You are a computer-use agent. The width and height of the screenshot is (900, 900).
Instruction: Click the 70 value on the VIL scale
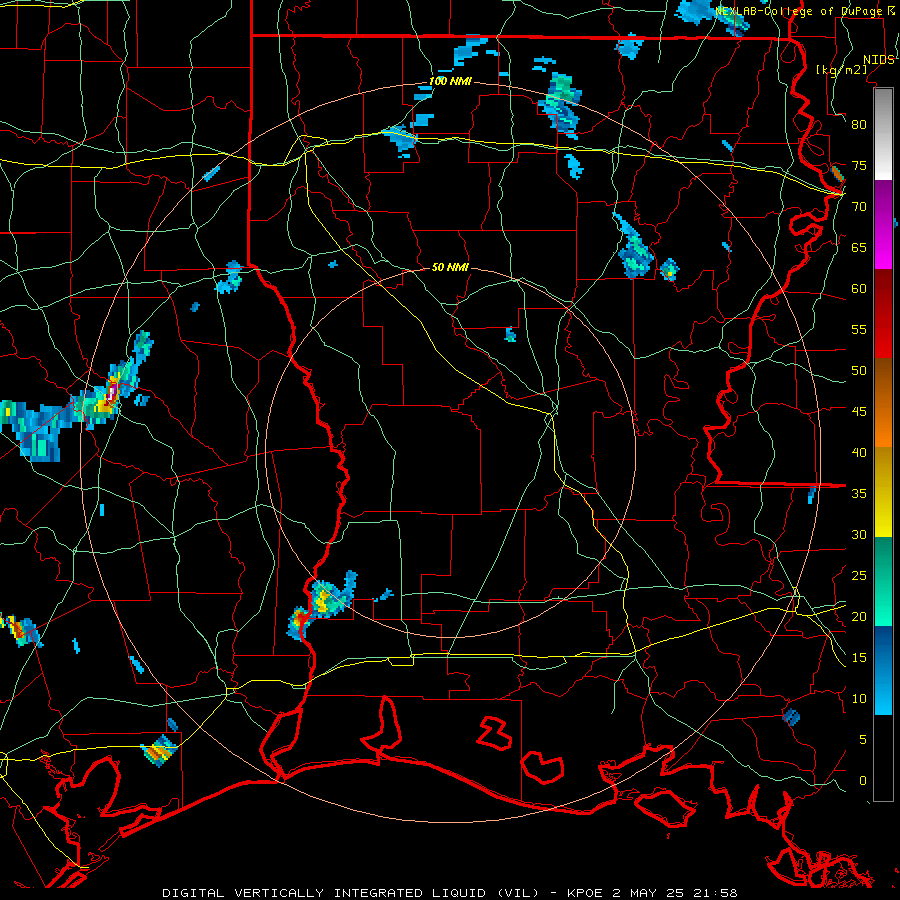coord(859,207)
